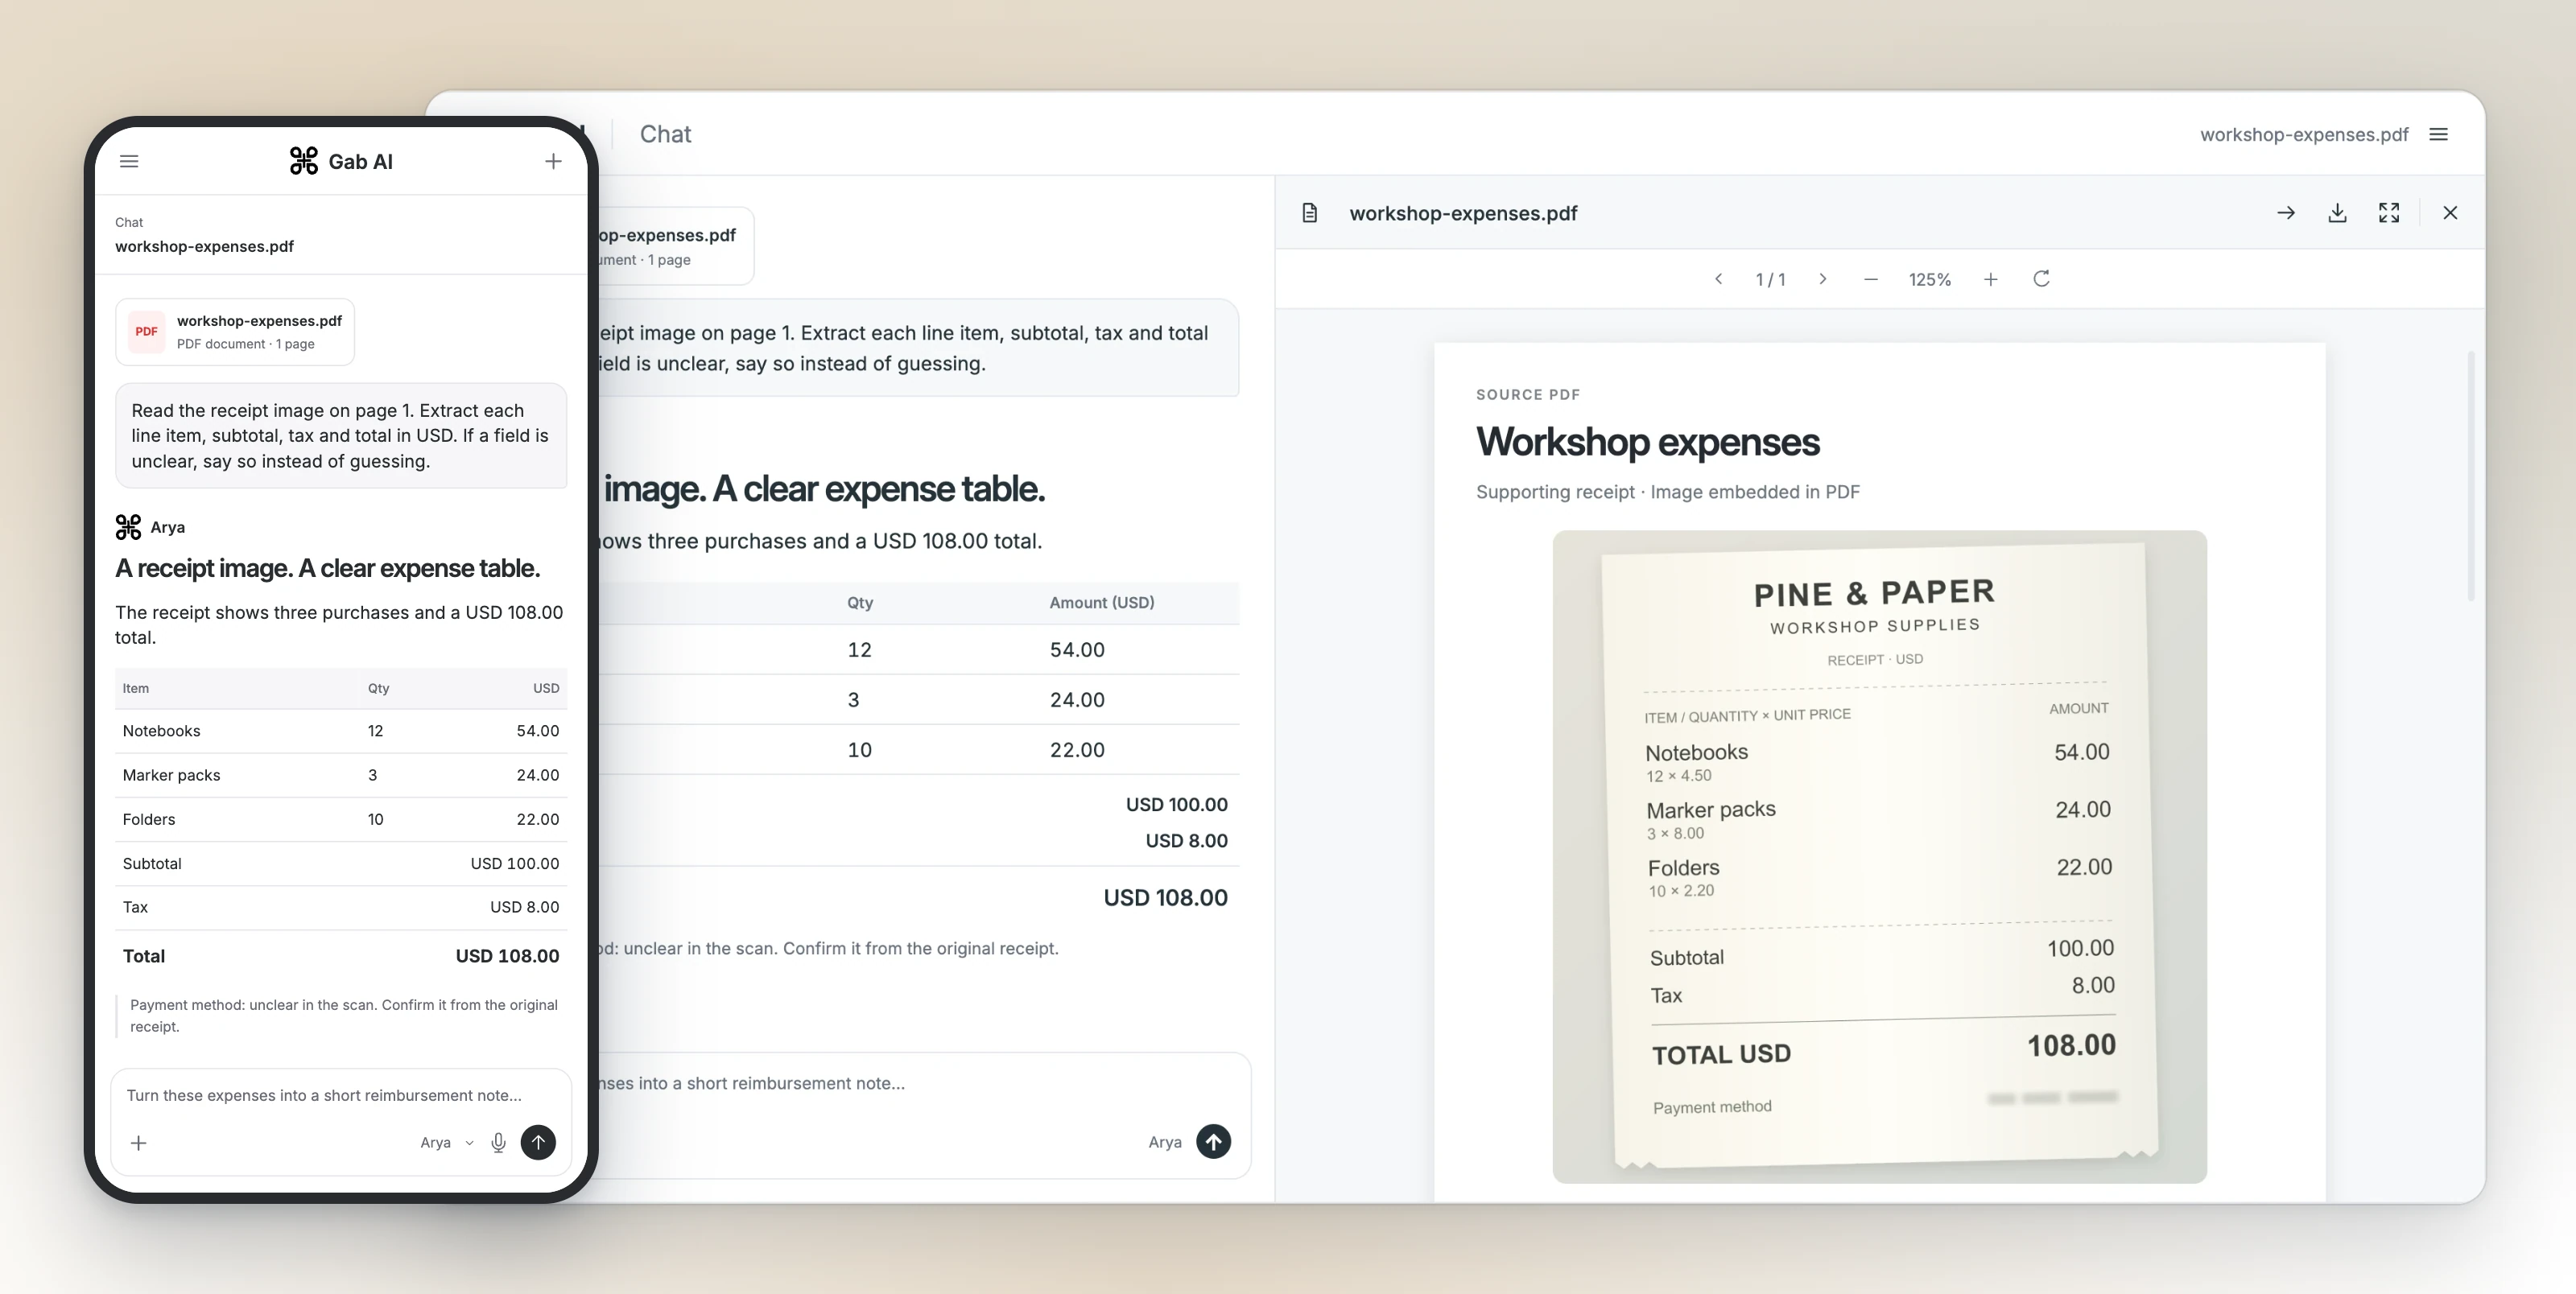Click the 1 / 1 page indicator
This screenshot has width=2576, height=1294.
pos(1771,280)
